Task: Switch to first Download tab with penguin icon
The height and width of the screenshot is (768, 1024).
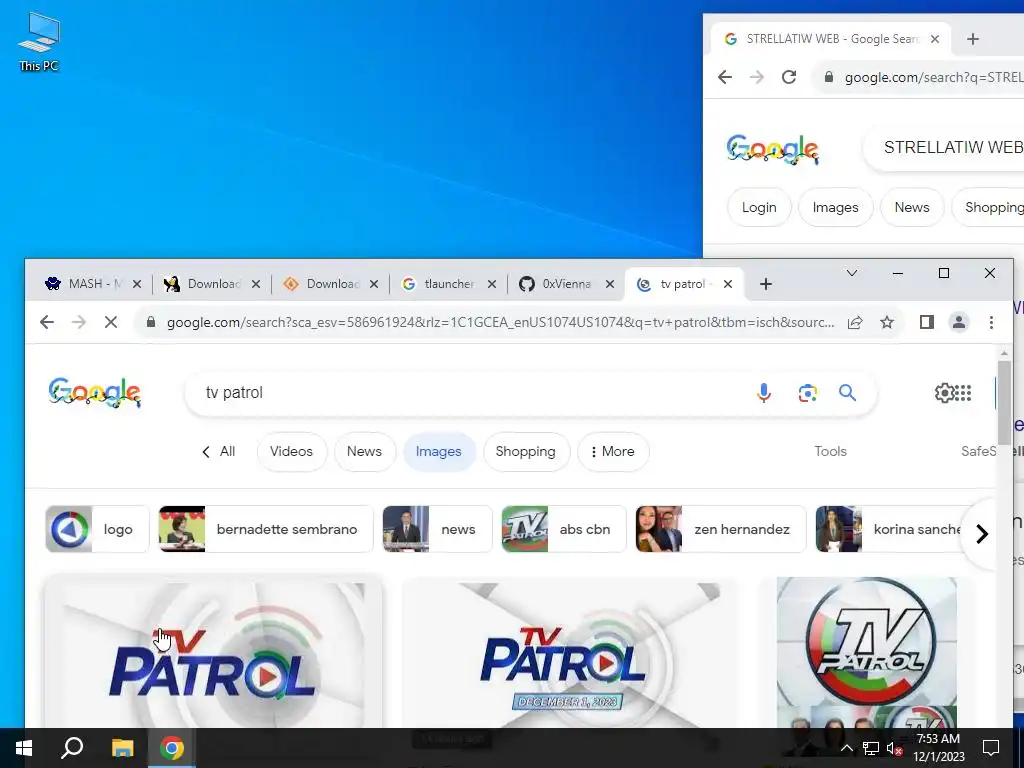Action: click(212, 284)
